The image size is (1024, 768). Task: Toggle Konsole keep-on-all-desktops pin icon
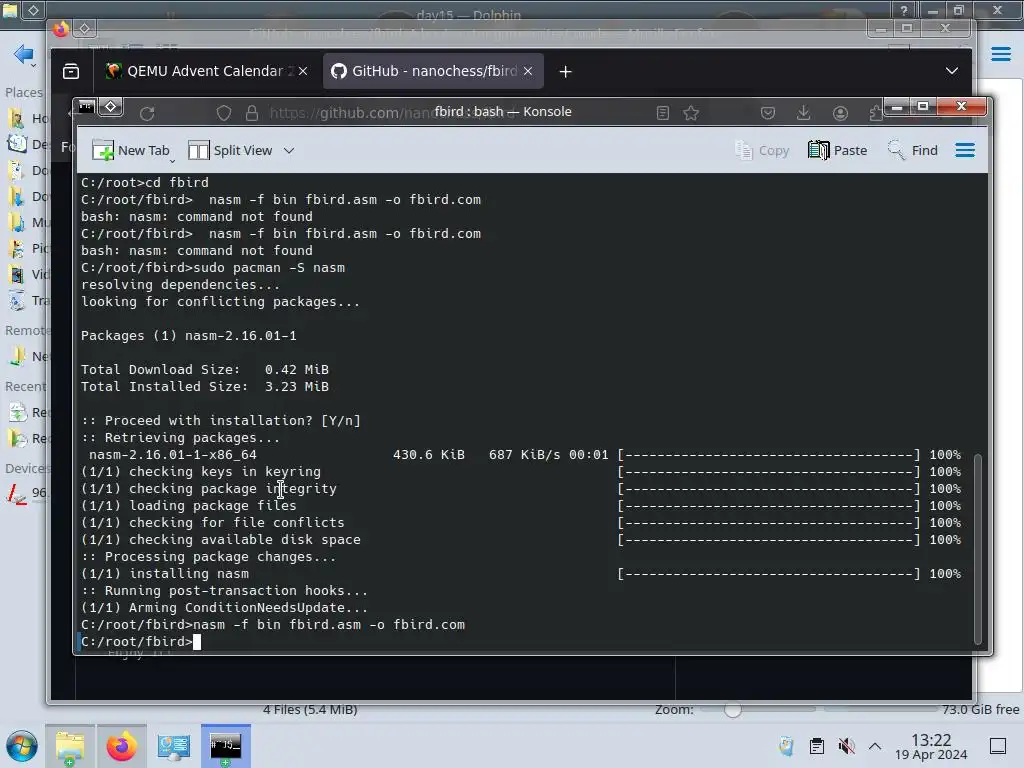[x=111, y=106]
